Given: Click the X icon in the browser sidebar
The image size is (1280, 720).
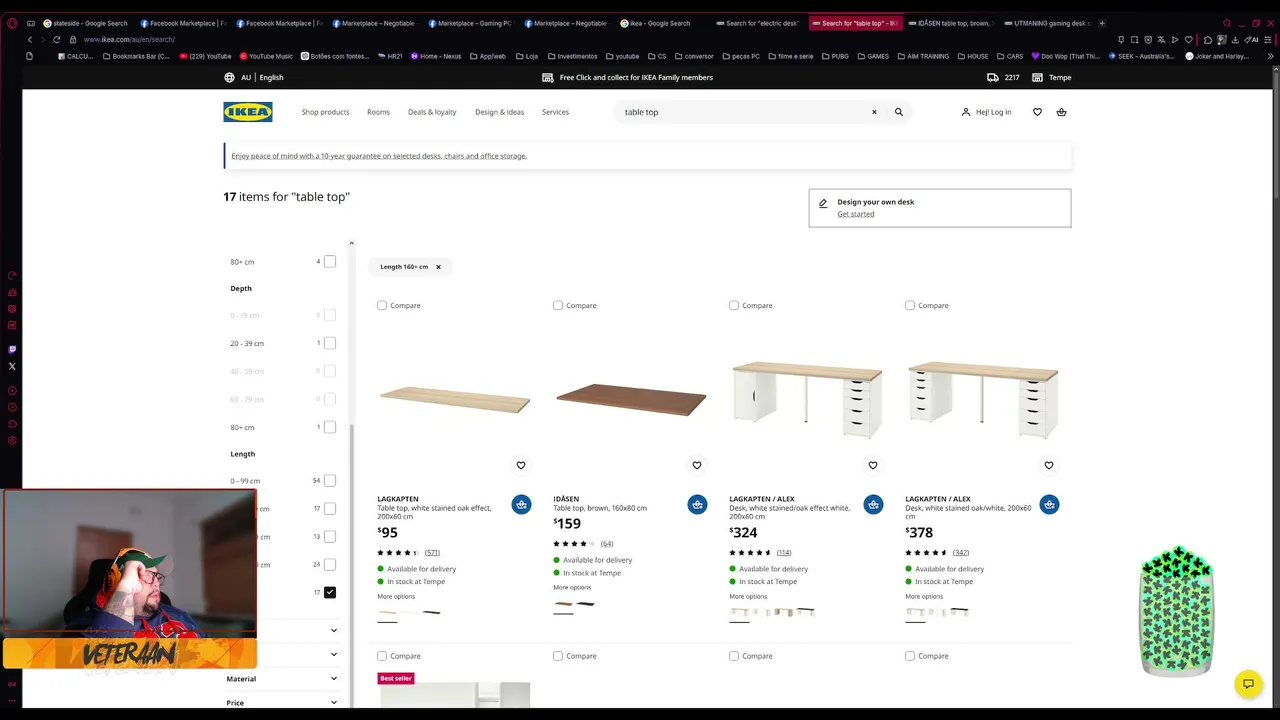Looking at the screenshot, I should (x=12, y=366).
